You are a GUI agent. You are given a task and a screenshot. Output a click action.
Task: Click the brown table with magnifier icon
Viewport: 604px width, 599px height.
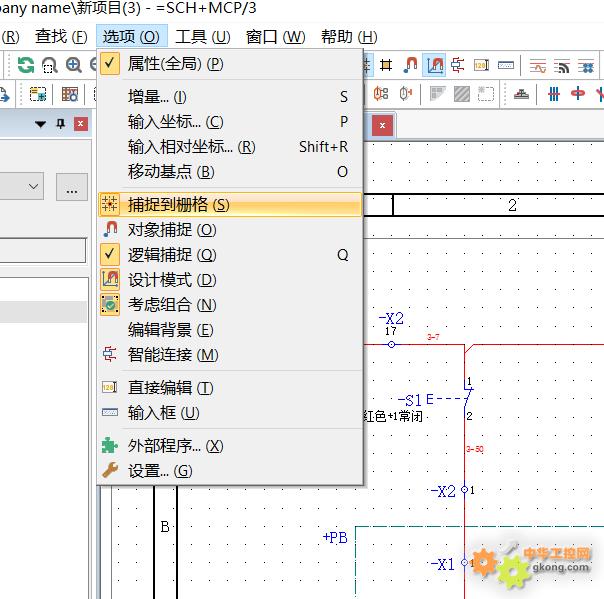coord(70,94)
